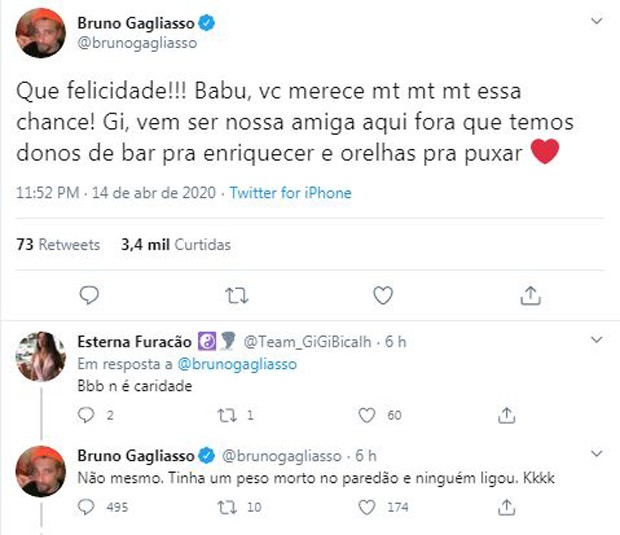Share Esterna Furacão's reply

point(507,414)
